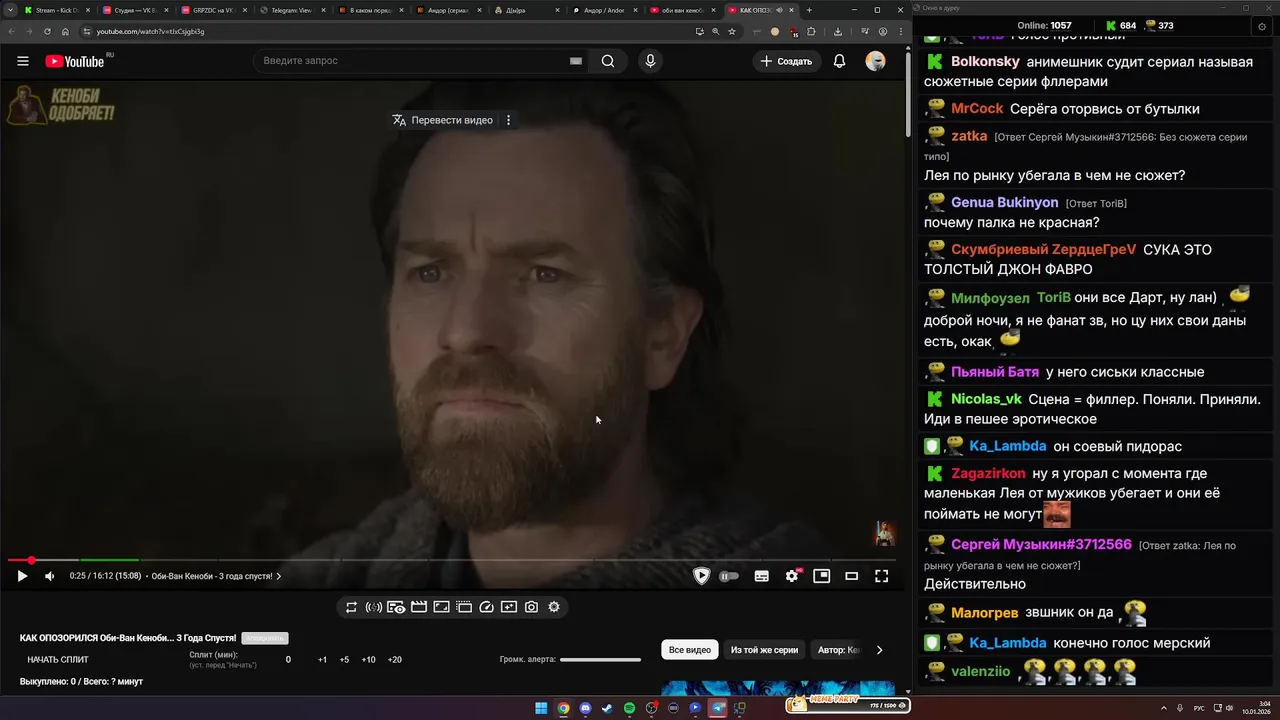Image resolution: width=1280 pixels, height=720 pixels.
Task: Click the Kick viewers count 684
Action: [1120, 25]
